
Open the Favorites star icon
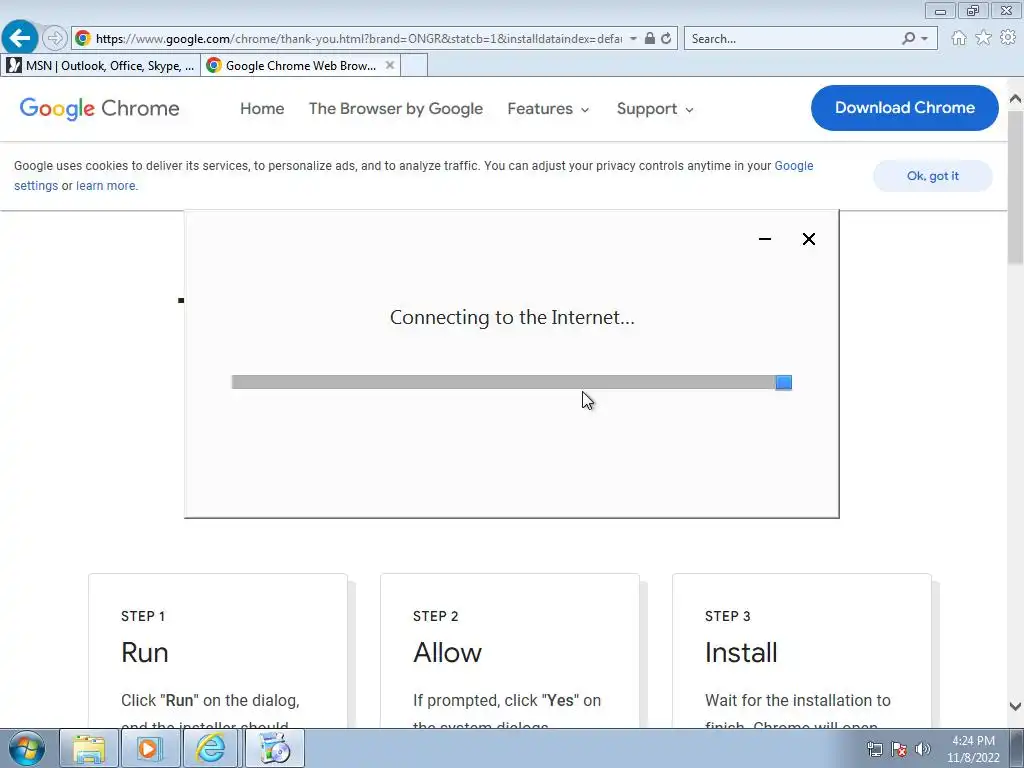click(983, 38)
